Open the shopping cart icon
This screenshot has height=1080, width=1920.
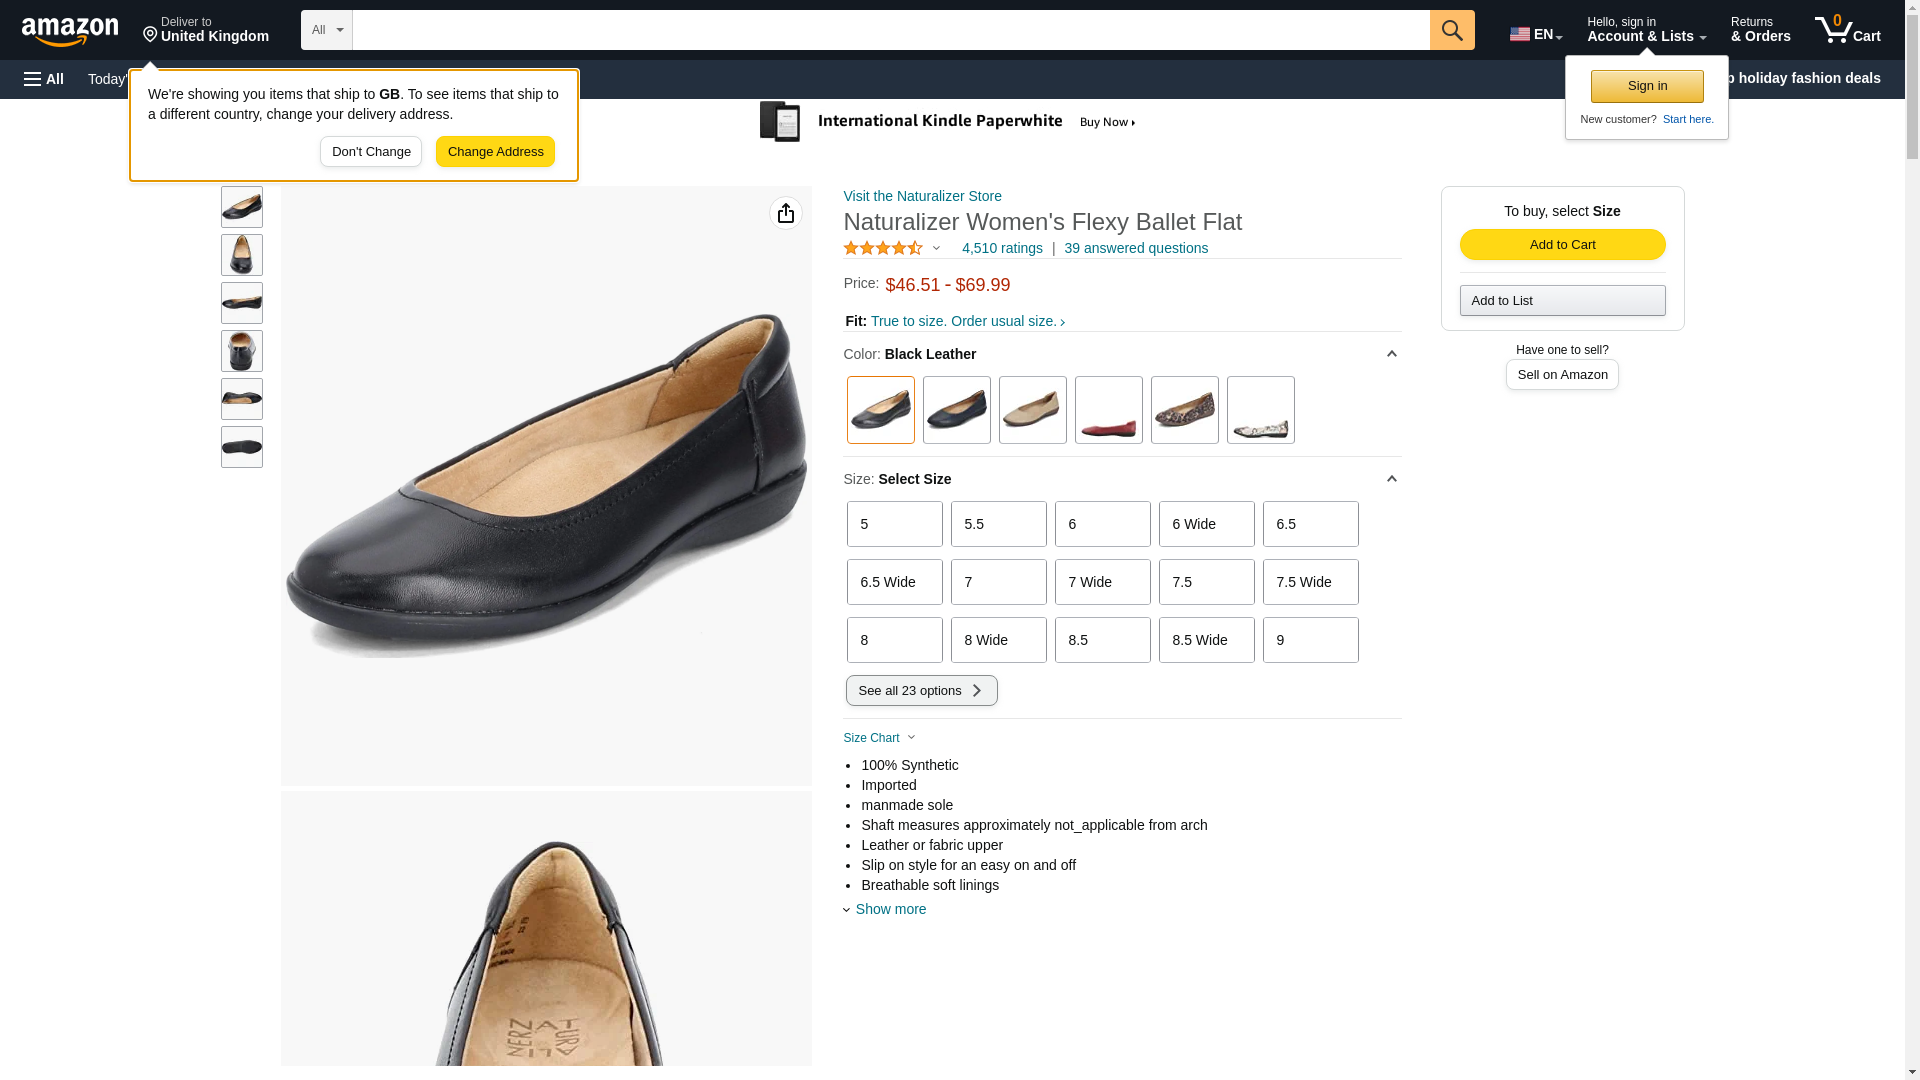[1848, 30]
